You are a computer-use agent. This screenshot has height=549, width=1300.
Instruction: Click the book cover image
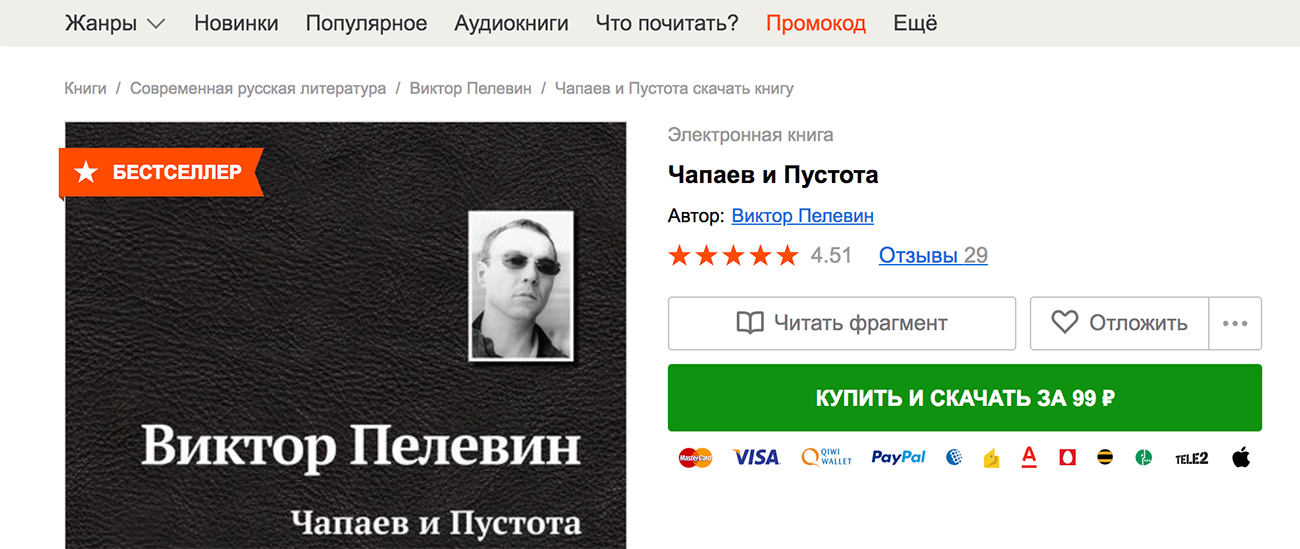[x=346, y=335]
